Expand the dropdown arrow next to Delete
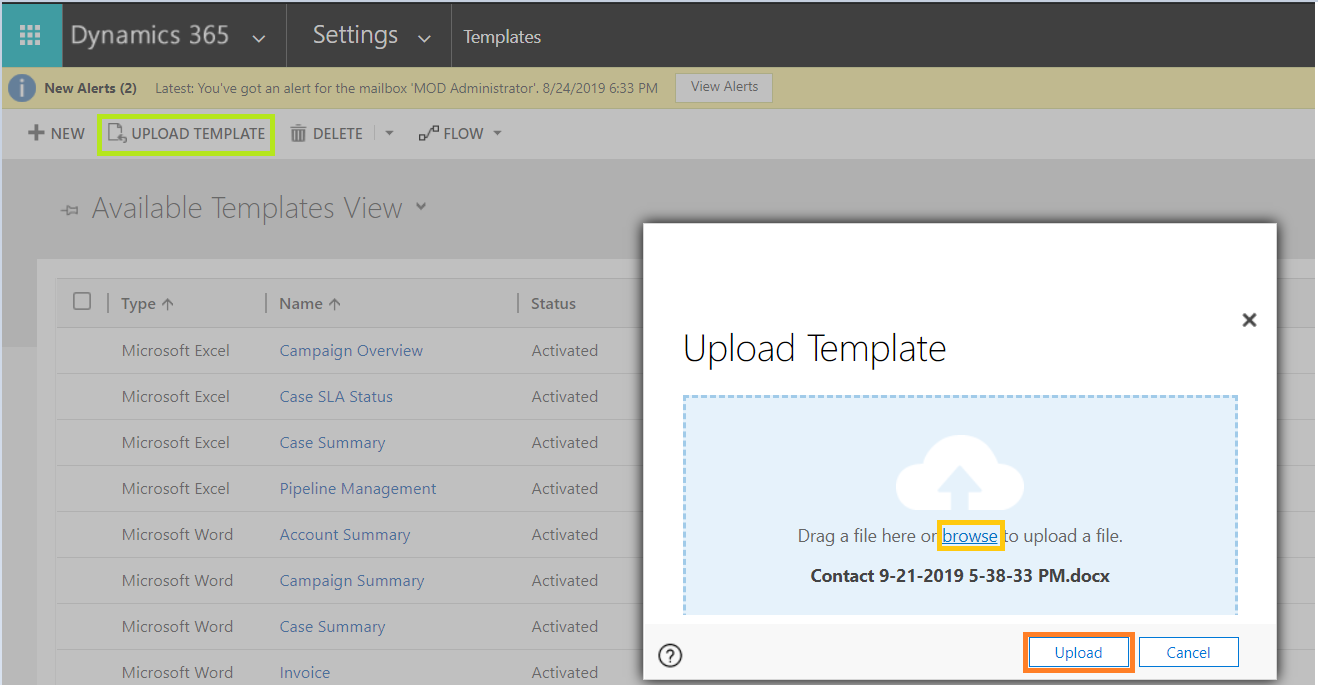This screenshot has width=1318, height=685. coord(388,132)
